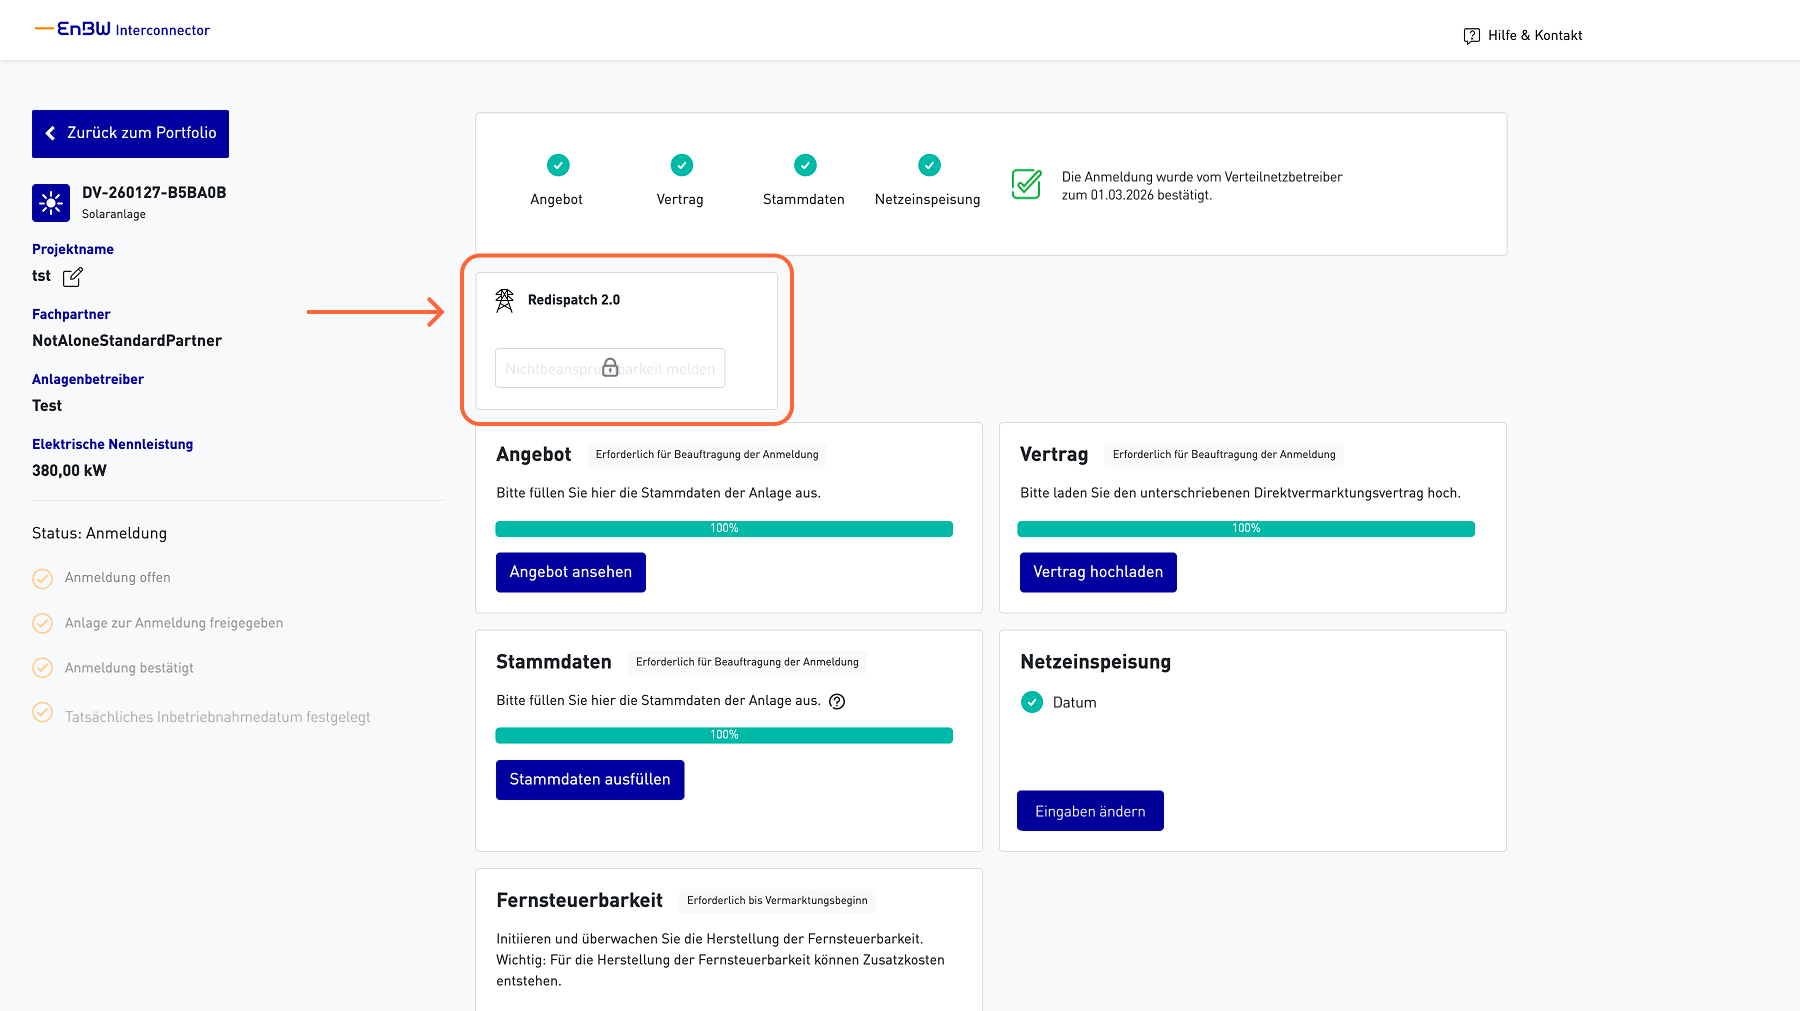Click the EnBW Interconnector logo
This screenshot has height=1011, width=1800.
pyautogui.click(x=122, y=30)
